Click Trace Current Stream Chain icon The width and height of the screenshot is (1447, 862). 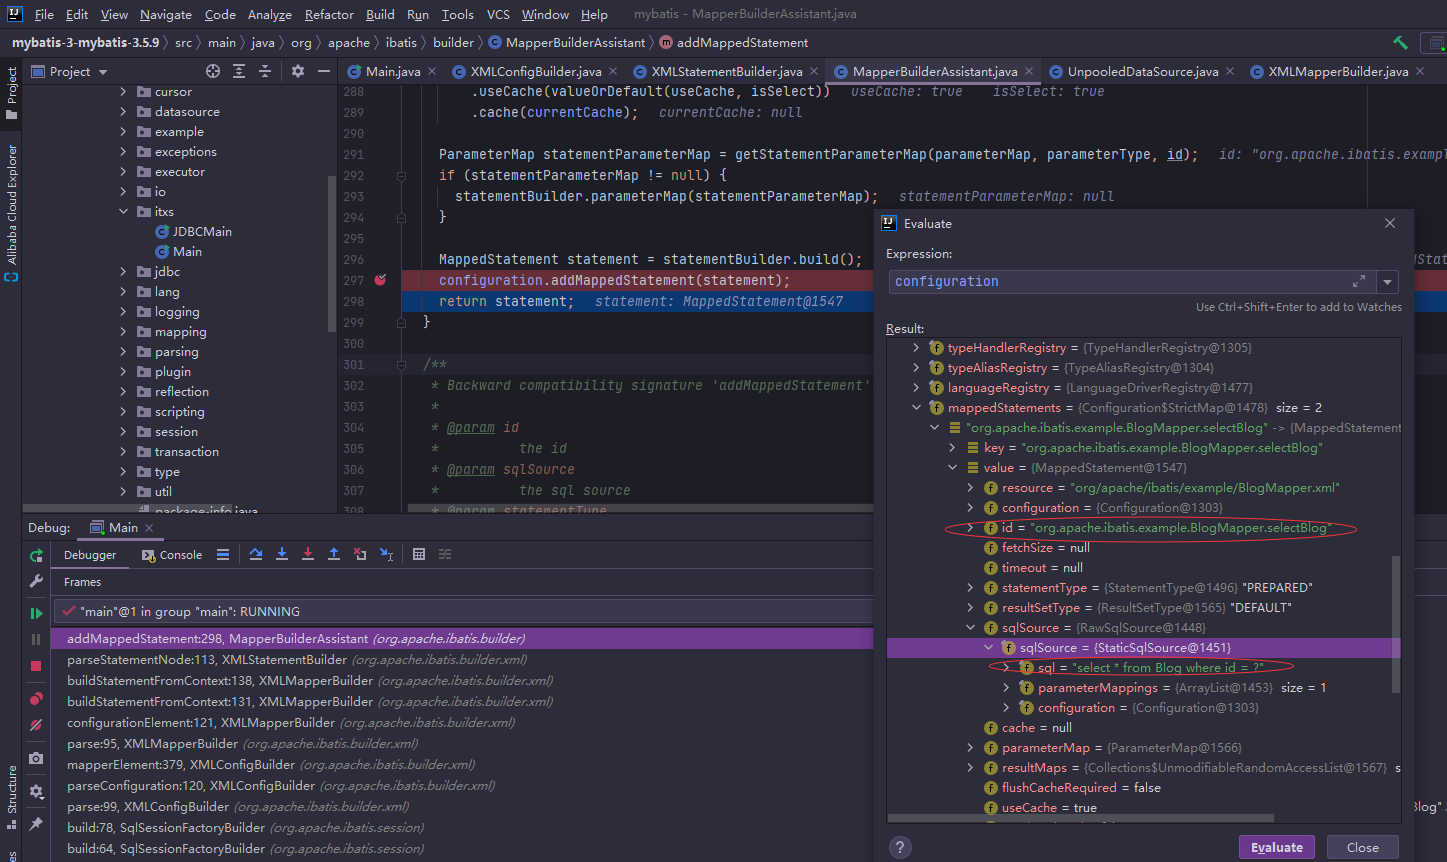pos(445,554)
